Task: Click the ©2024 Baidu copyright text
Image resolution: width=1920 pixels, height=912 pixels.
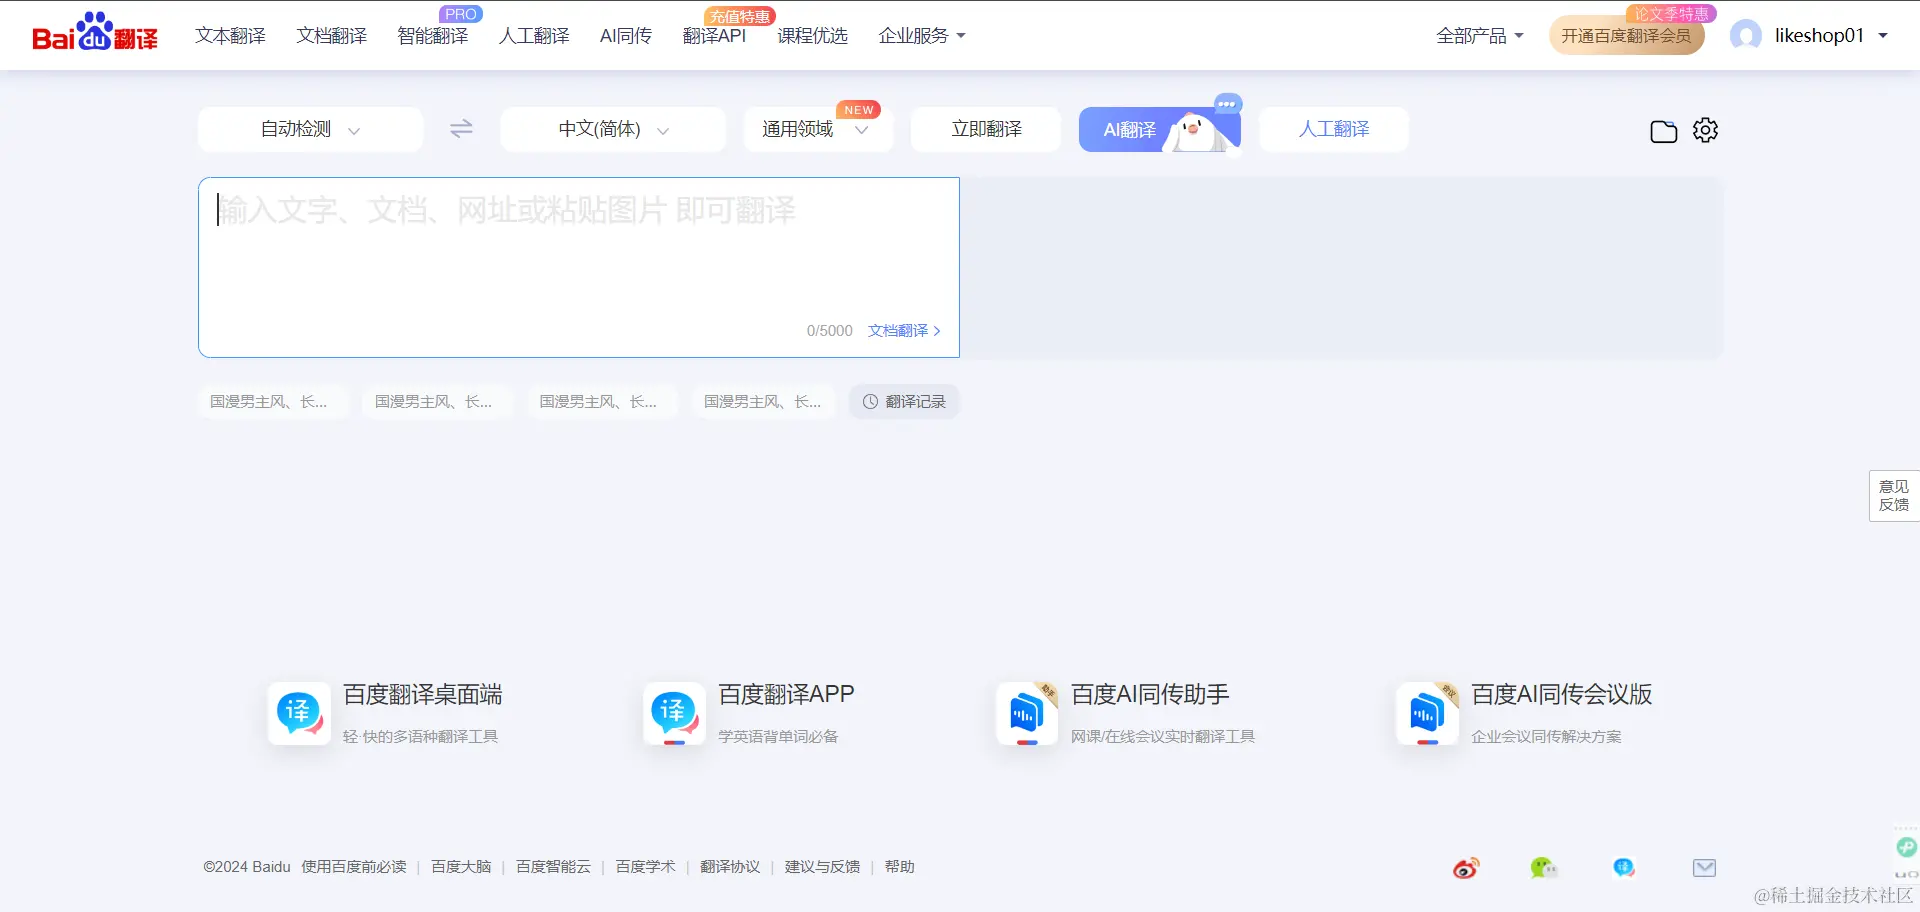Action: pyautogui.click(x=247, y=867)
